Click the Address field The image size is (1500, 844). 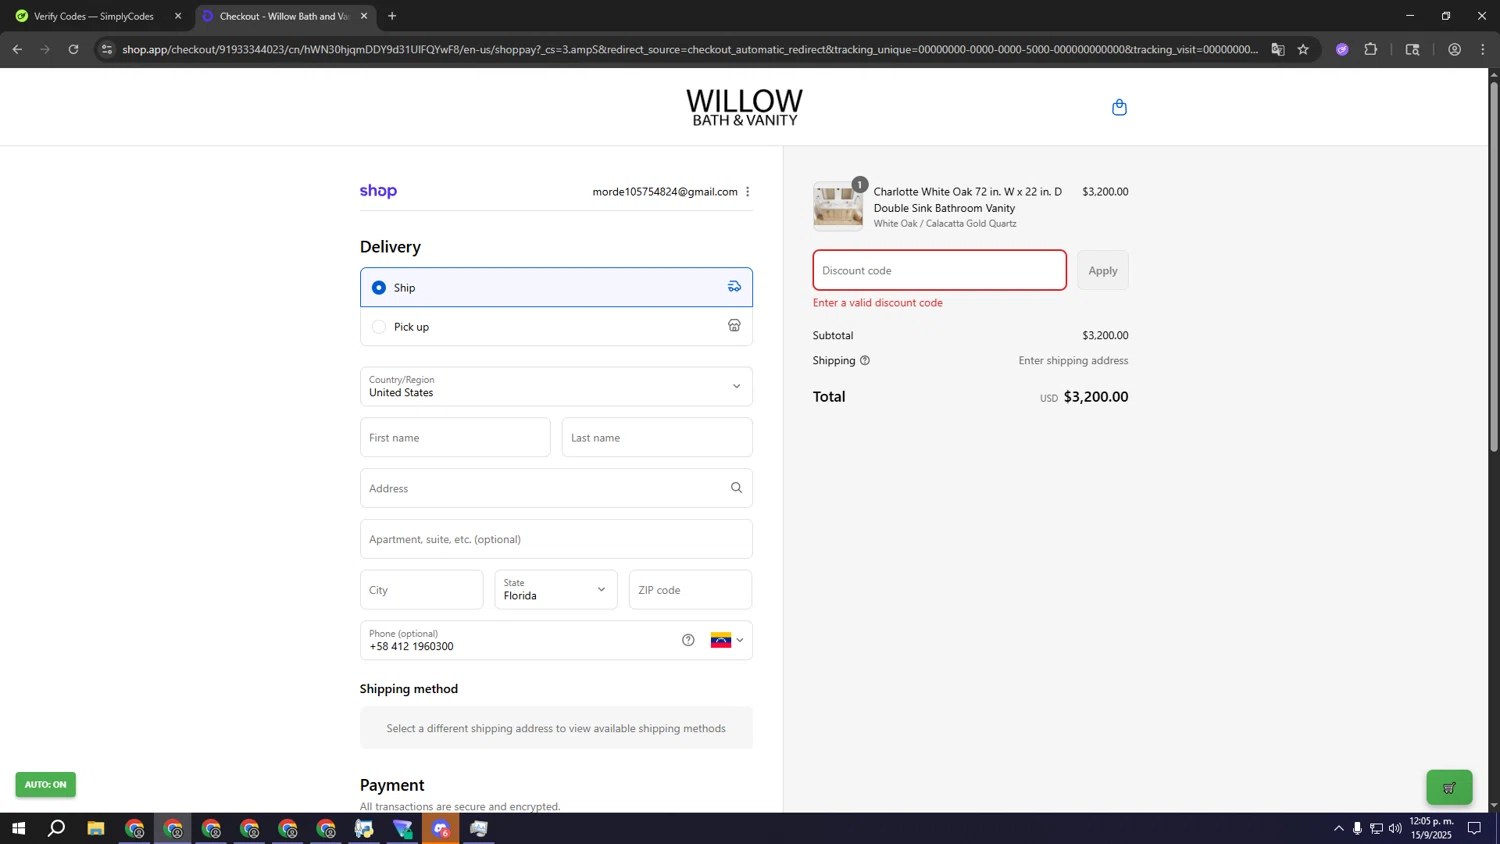coord(556,488)
